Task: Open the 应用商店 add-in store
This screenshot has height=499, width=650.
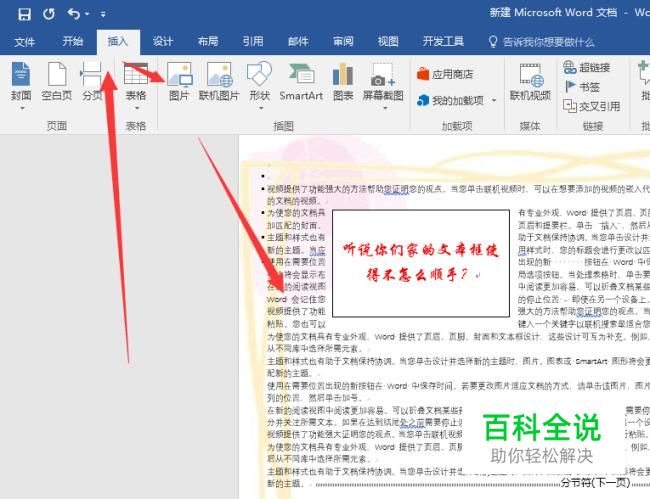Action: (445, 75)
